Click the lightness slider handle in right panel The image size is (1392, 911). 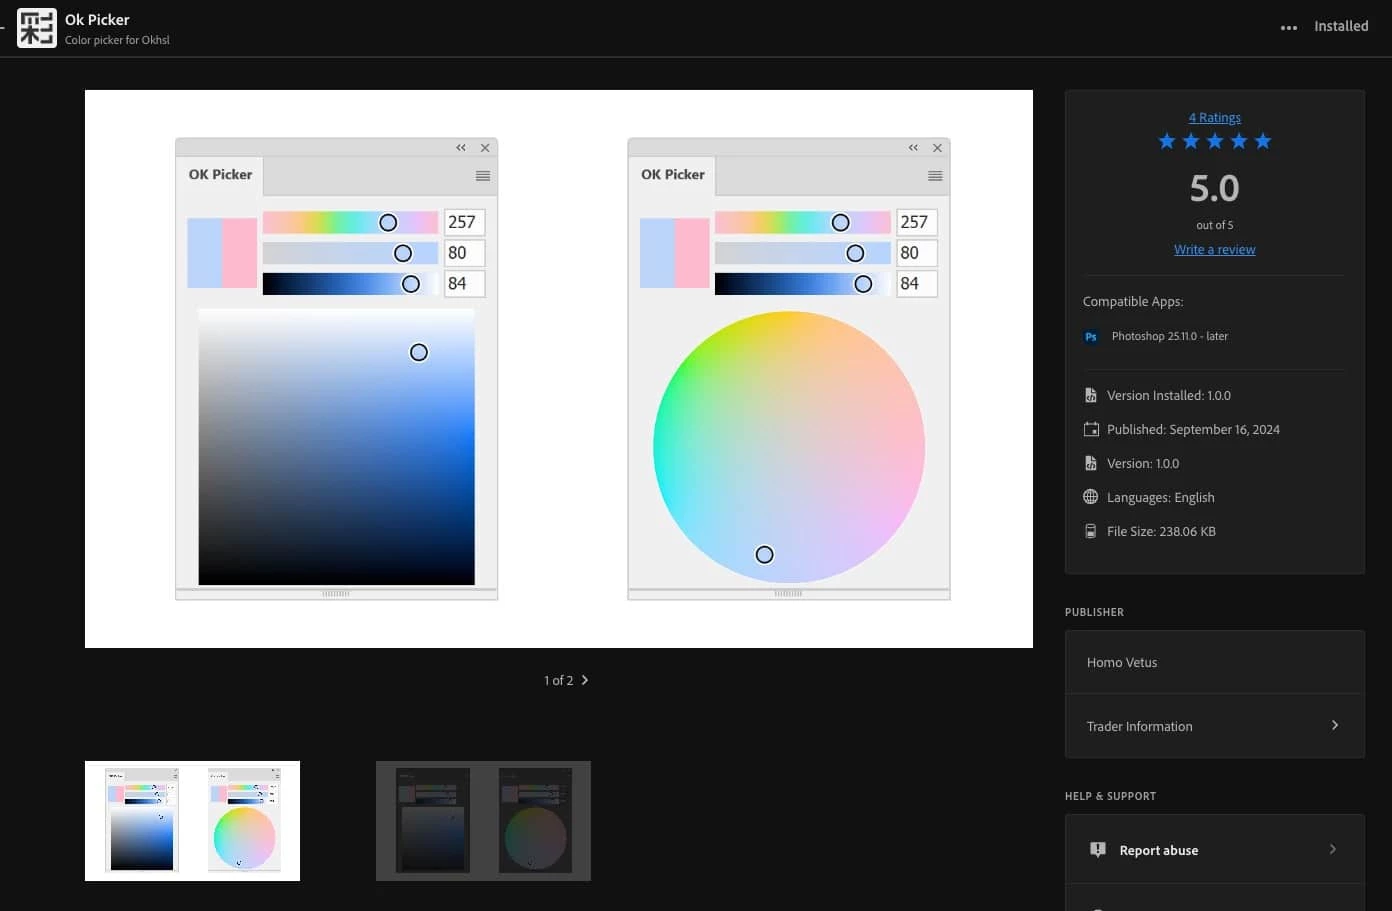(x=863, y=284)
